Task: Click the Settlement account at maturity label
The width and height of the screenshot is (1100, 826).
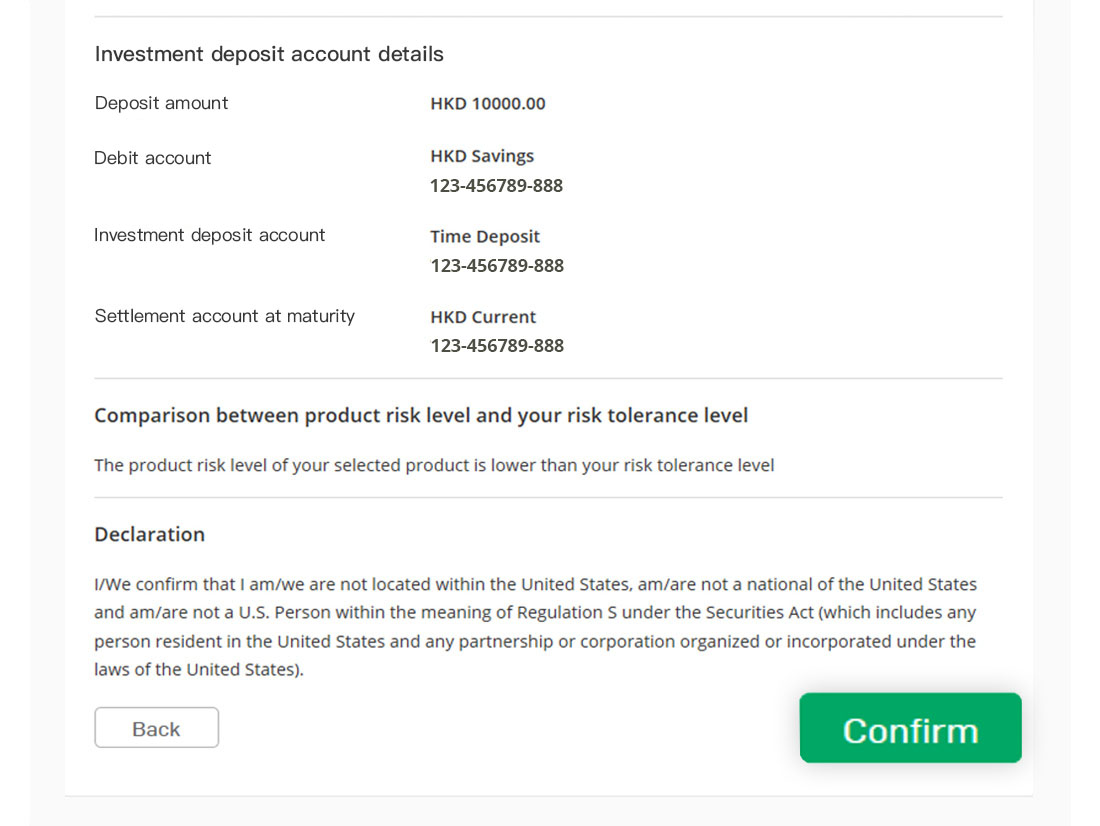Action: click(x=224, y=317)
